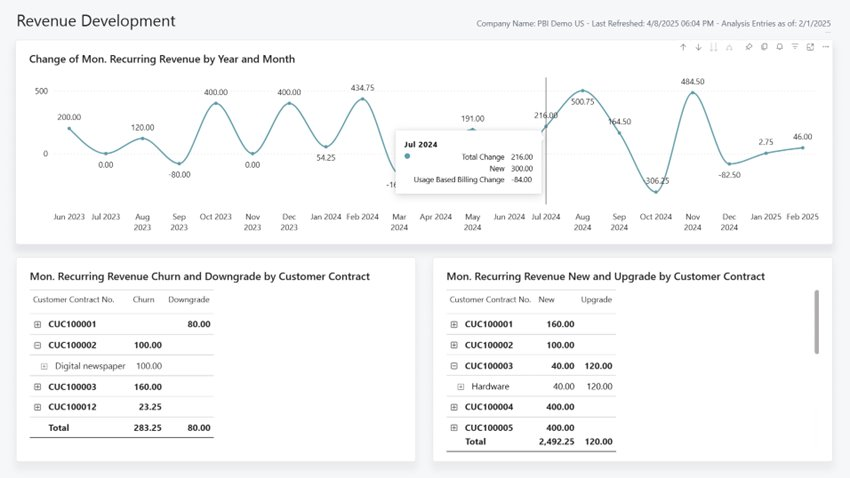Pin the revenue chart visual
Viewport: 850px width, 478px height.
(x=749, y=47)
